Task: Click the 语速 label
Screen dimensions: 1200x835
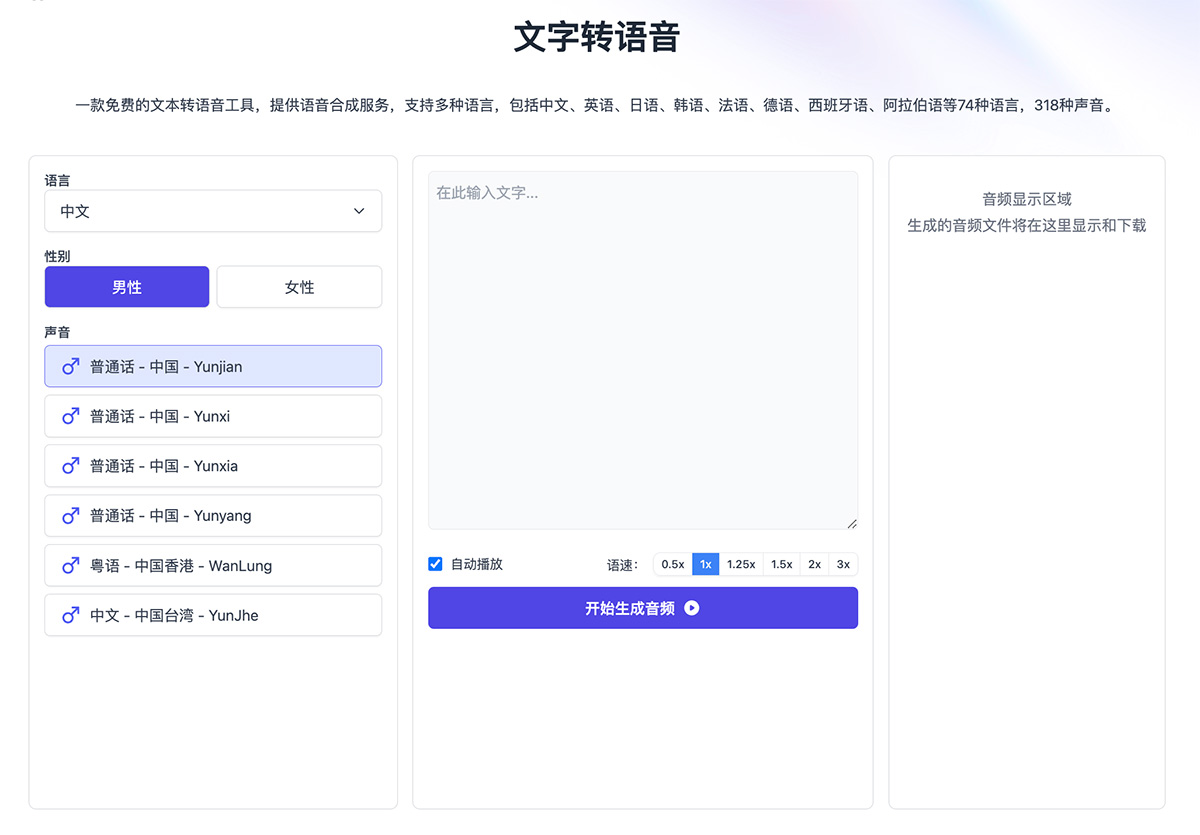Action: 622,565
